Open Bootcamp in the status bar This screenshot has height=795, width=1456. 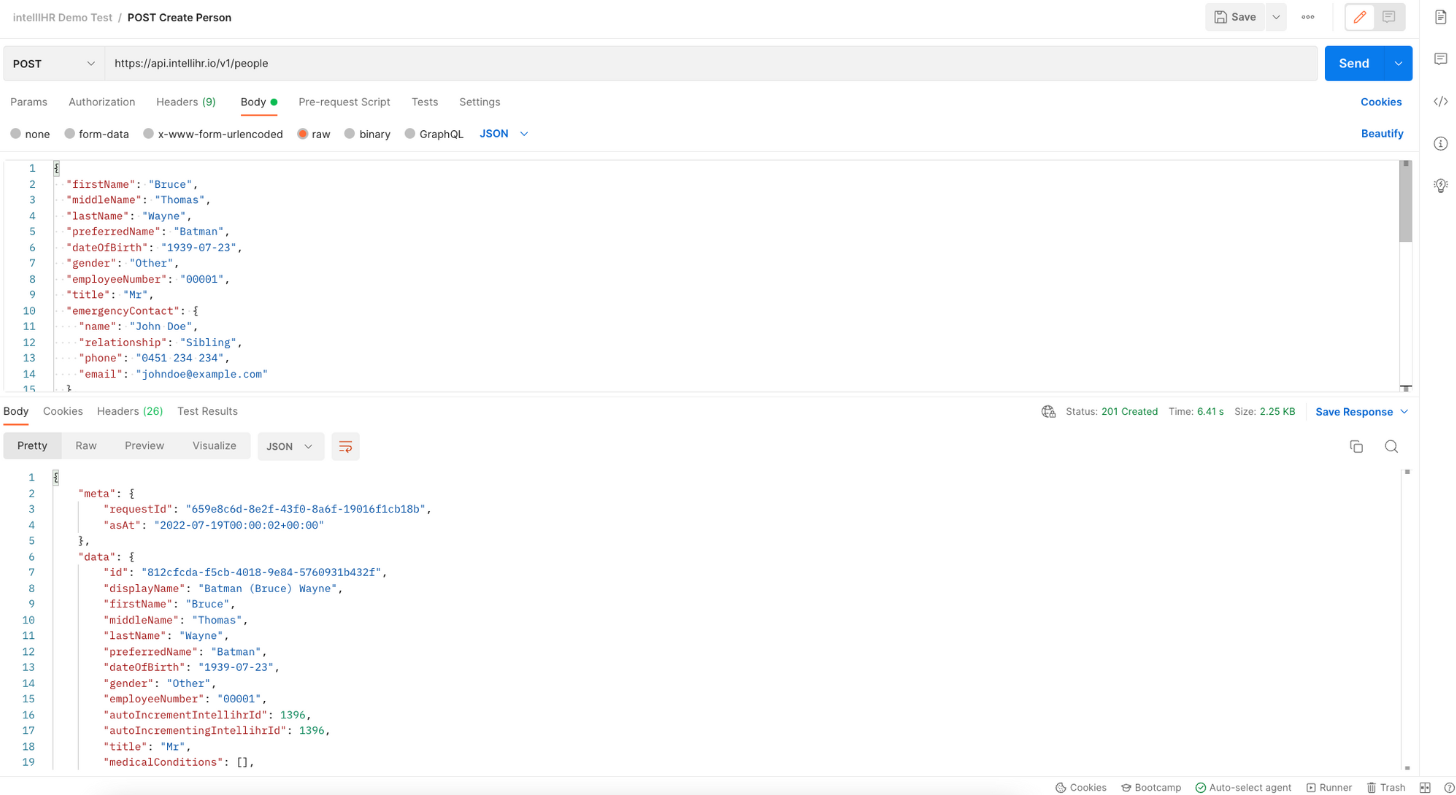click(x=1151, y=788)
